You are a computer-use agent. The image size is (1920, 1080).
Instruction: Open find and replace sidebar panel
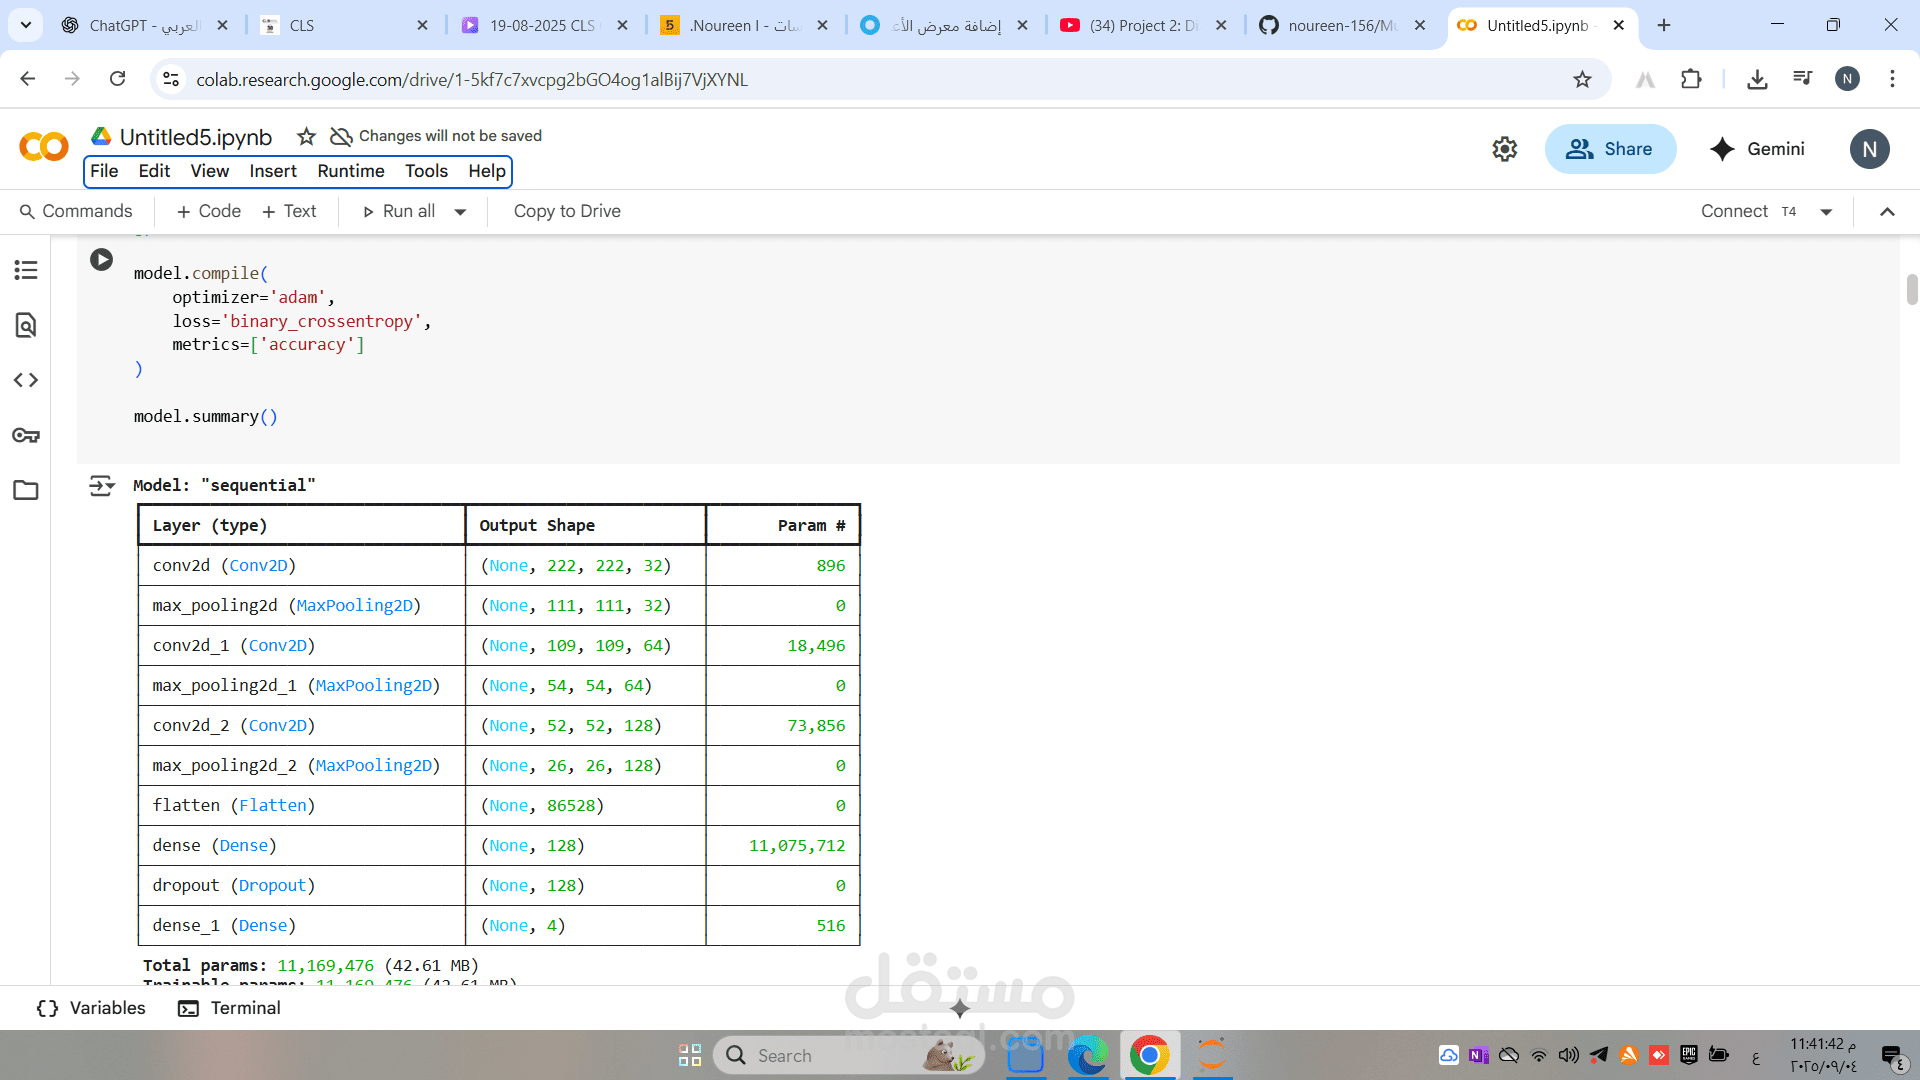(x=26, y=325)
